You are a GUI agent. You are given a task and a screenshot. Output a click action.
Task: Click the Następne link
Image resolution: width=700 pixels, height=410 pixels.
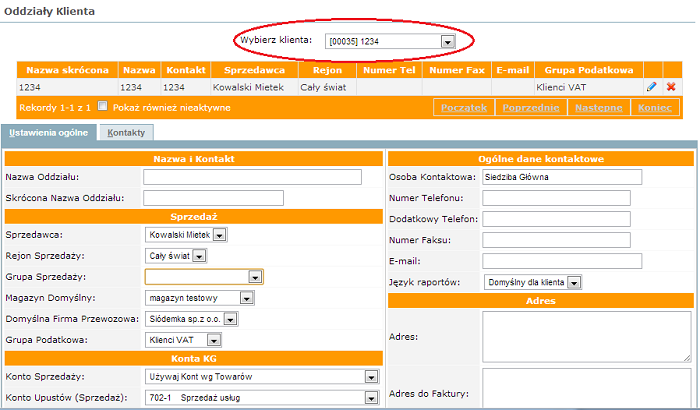point(599,108)
